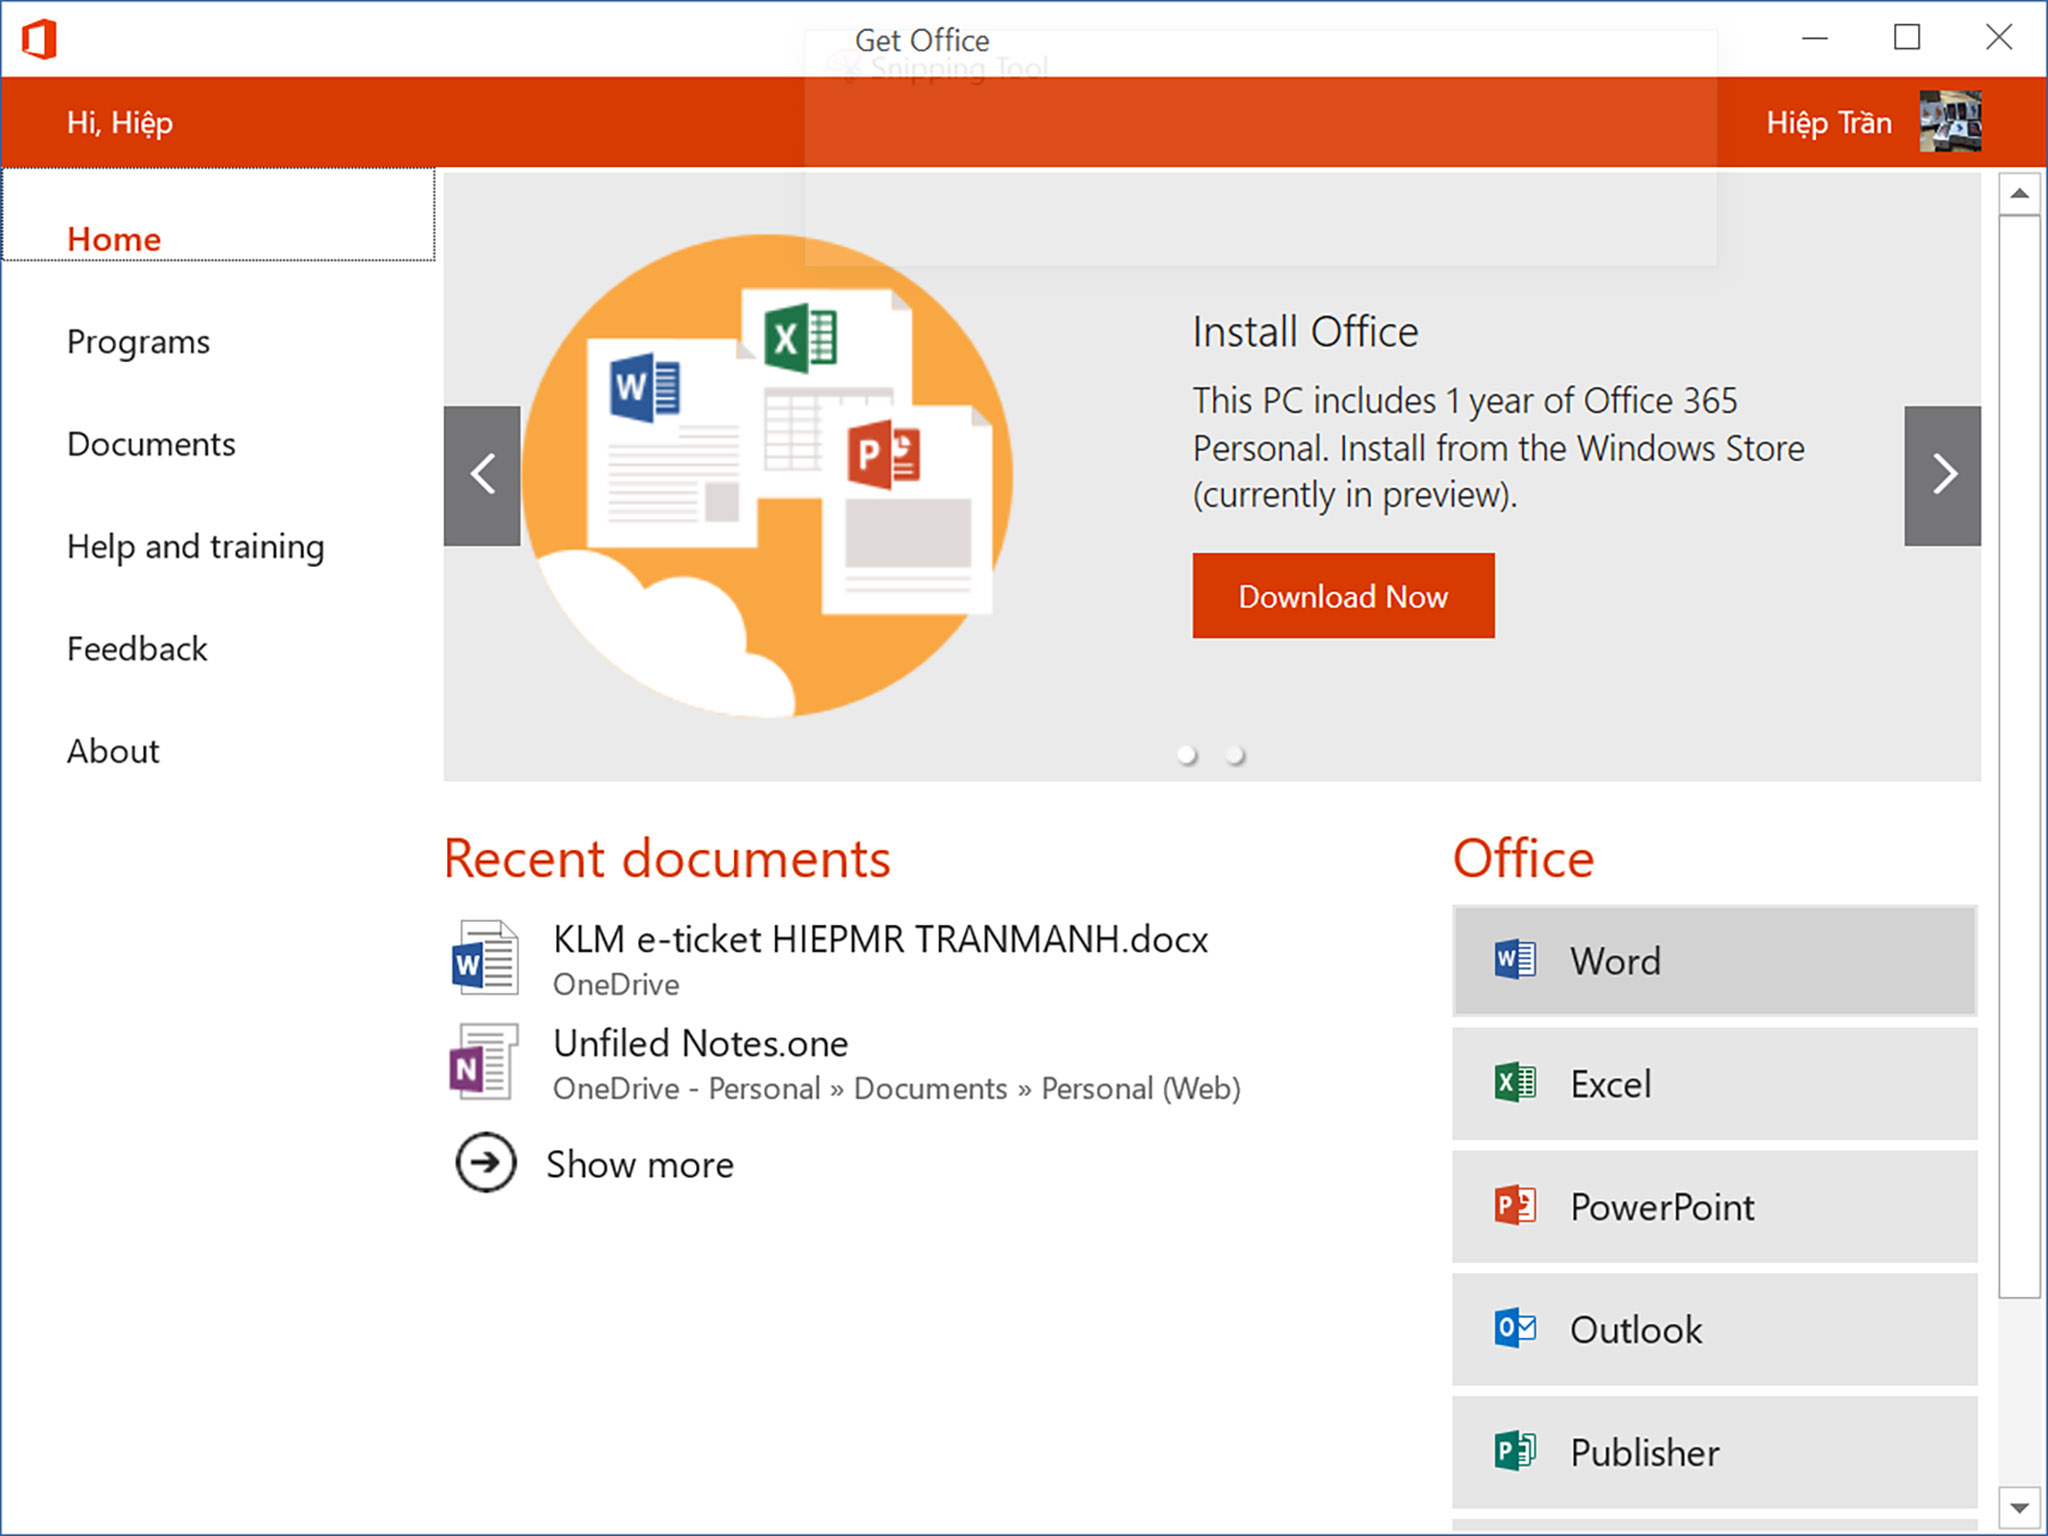This screenshot has width=2048, height=1536.
Task: Click the vertical scrollbar thumb
Action: click(x=2019, y=756)
